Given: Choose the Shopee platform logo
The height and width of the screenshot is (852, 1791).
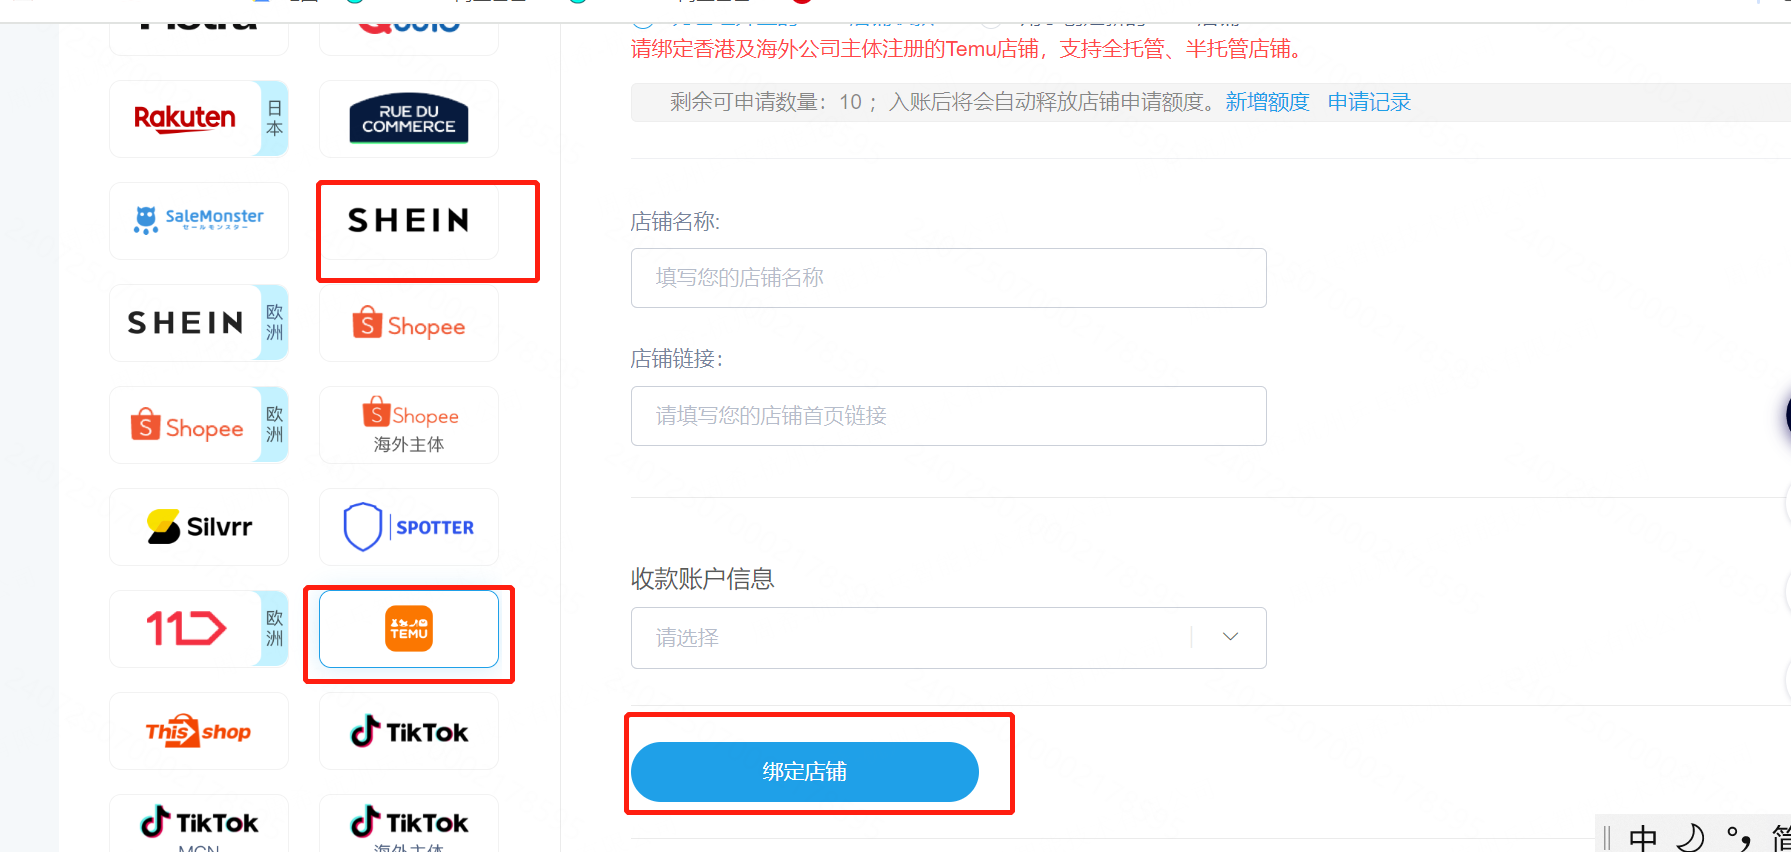Looking at the screenshot, I should [409, 323].
